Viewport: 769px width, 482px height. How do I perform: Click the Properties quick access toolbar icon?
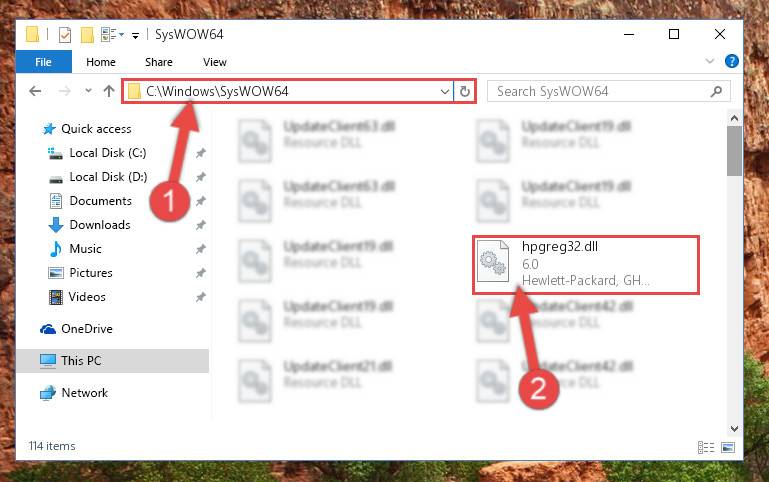65,35
